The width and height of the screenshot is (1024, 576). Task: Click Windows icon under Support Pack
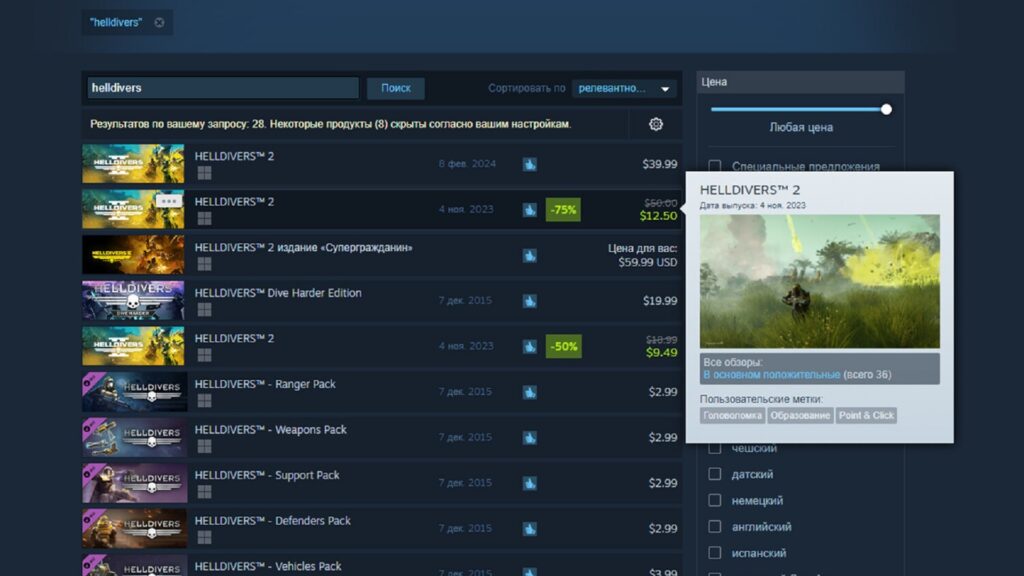[204, 492]
